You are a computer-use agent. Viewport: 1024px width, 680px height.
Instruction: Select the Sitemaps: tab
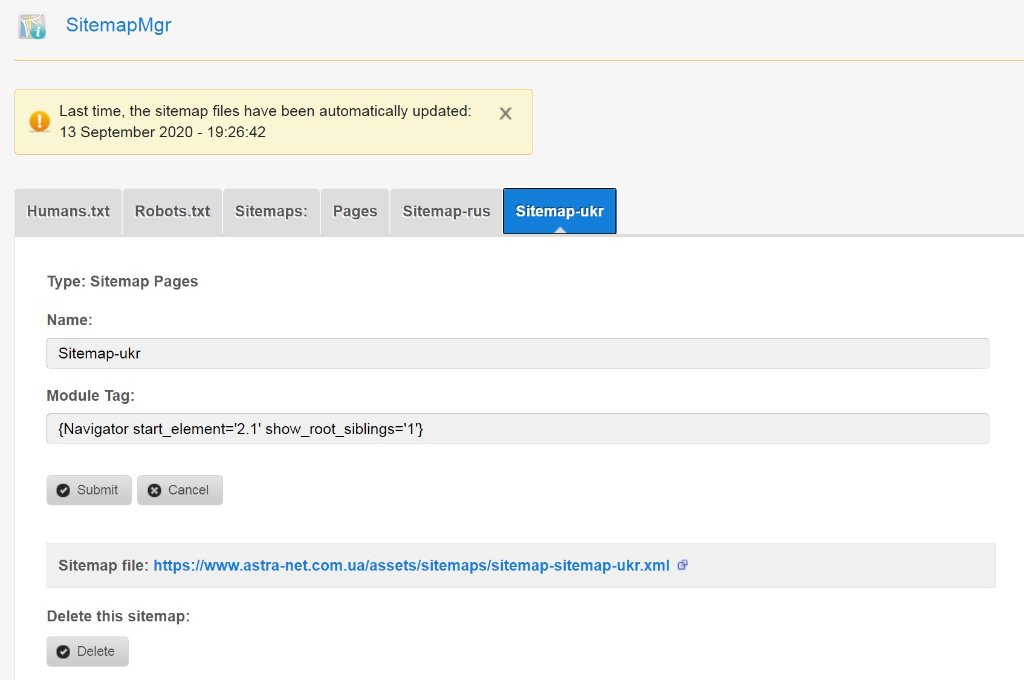pos(271,211)
